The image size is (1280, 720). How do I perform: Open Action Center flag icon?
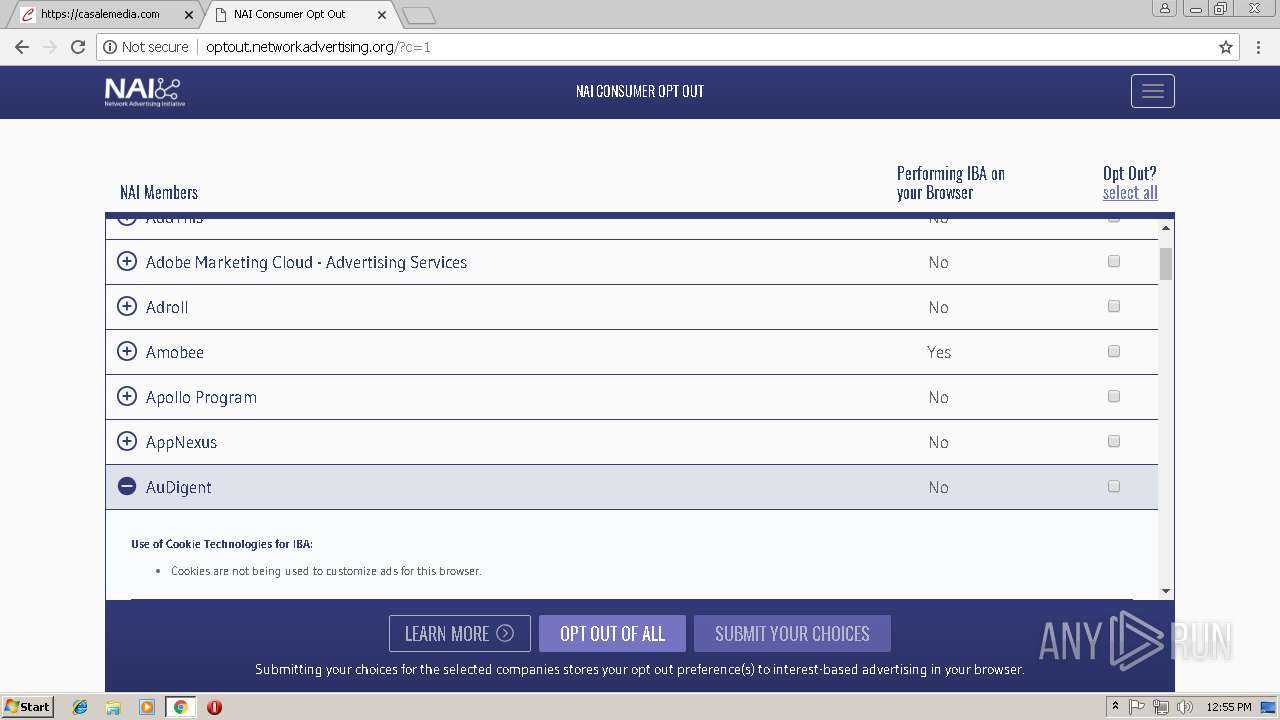(1137, 707)
